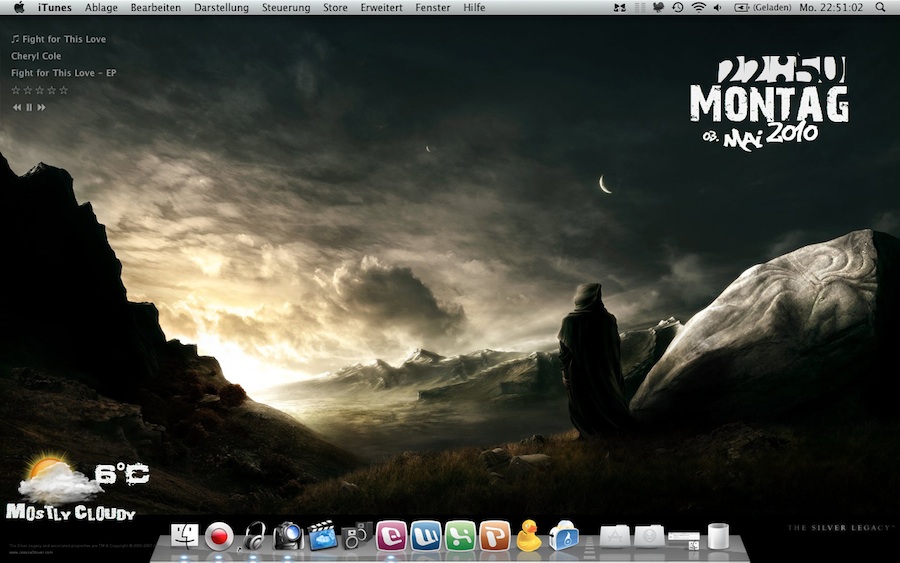The height and width of the screenshot is (563, 900).
Task: Open the toaster music app in Dock
Action: (x=563, y=536)
